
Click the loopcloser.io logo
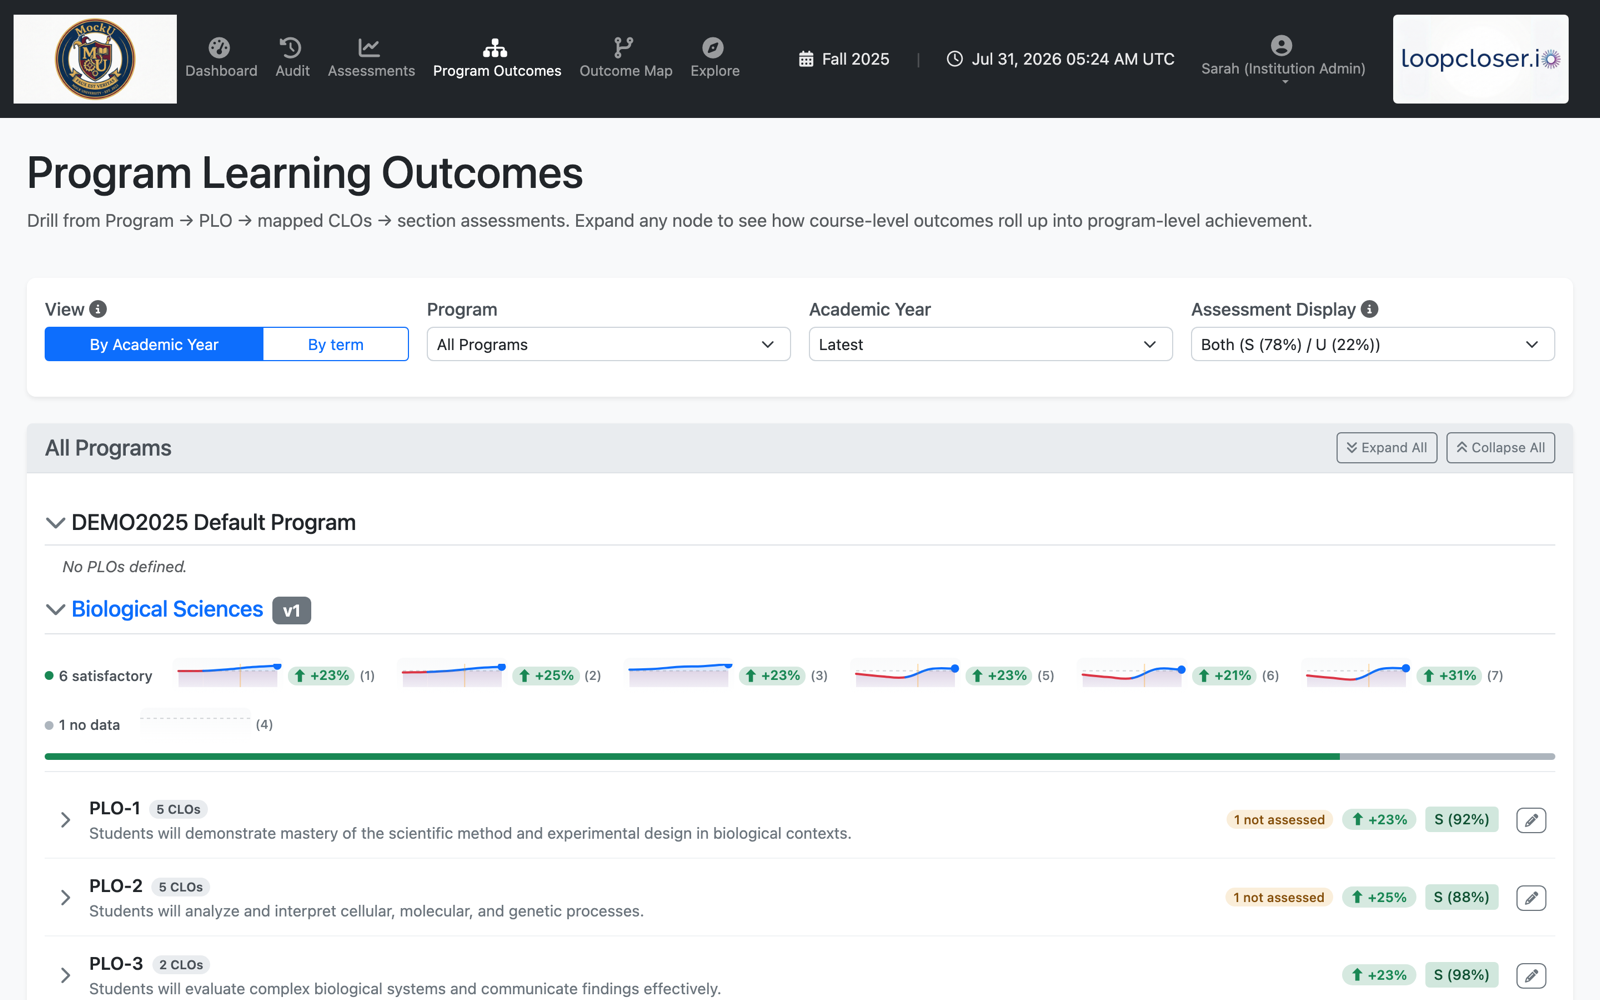(1480, 59)
